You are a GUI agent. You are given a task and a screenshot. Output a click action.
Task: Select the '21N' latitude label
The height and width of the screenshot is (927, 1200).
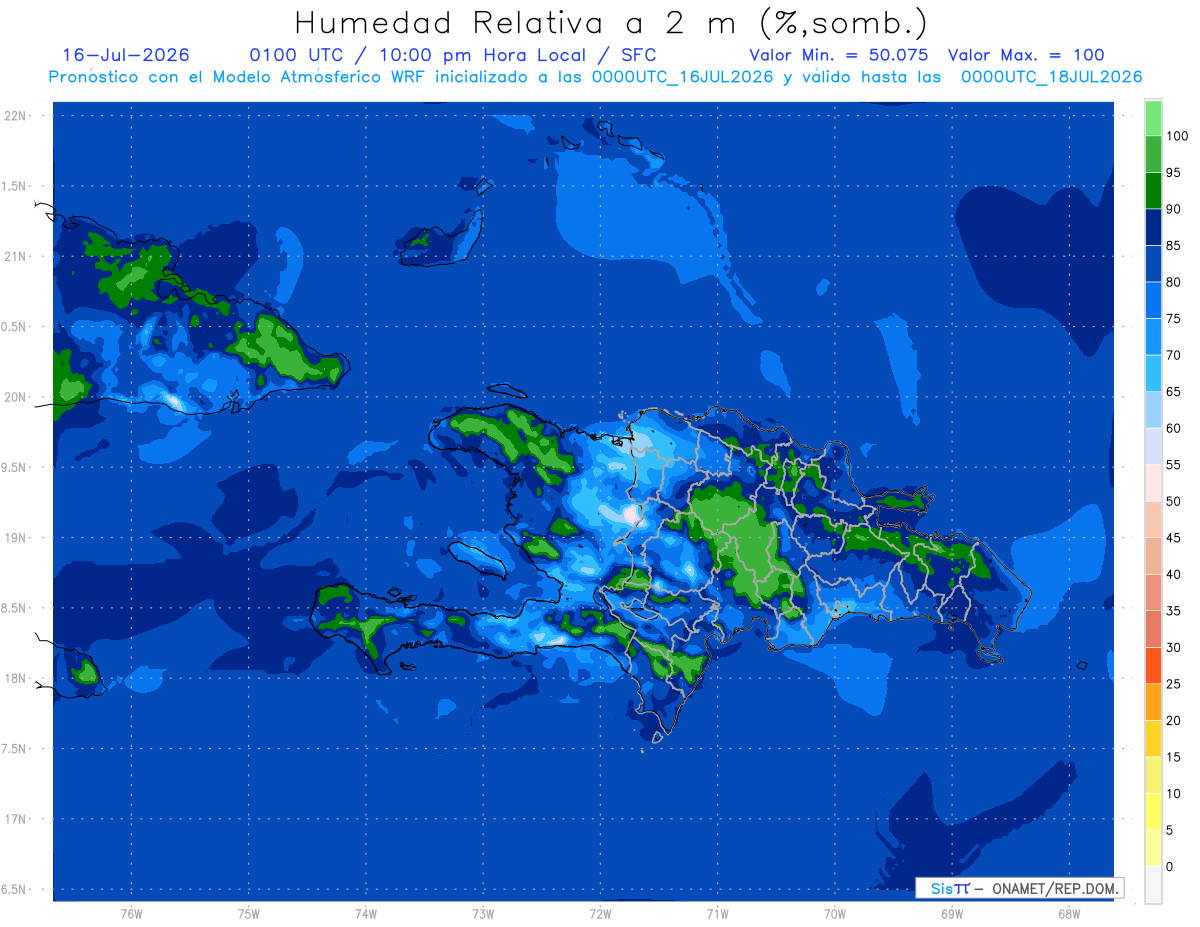[x=15, y=256]
